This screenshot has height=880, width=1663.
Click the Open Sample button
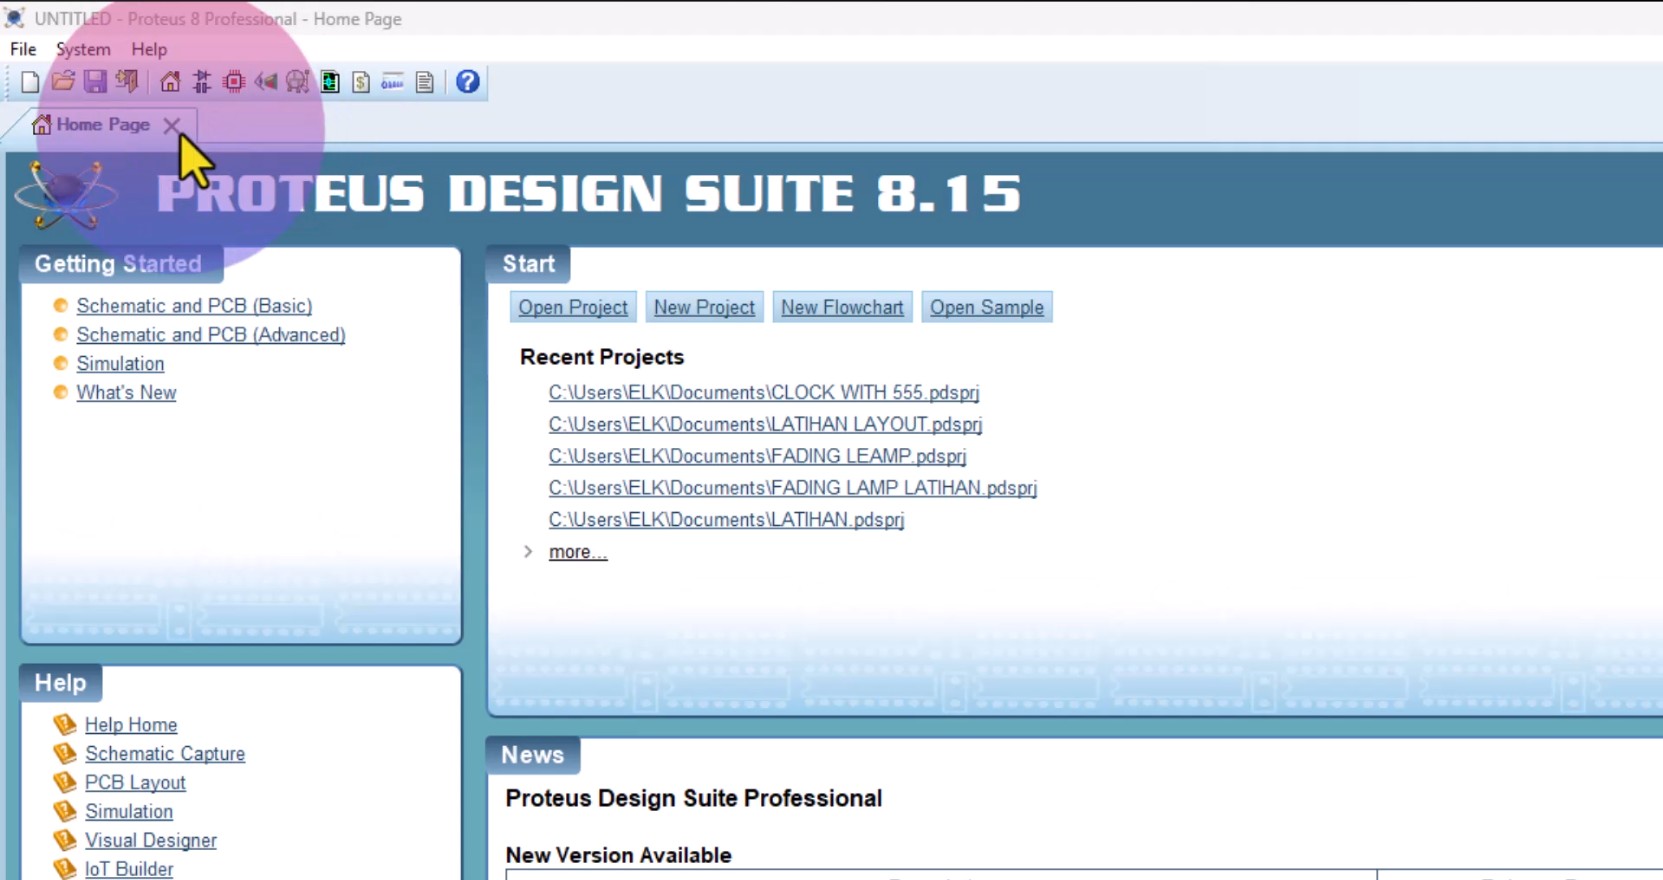(x=986, y=307)
